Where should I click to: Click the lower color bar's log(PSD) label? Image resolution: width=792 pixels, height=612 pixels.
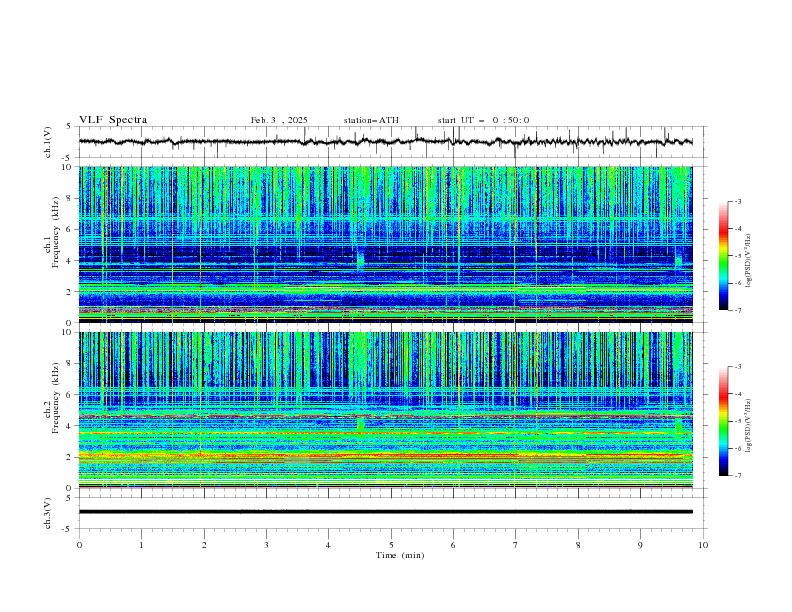(749, 426)
